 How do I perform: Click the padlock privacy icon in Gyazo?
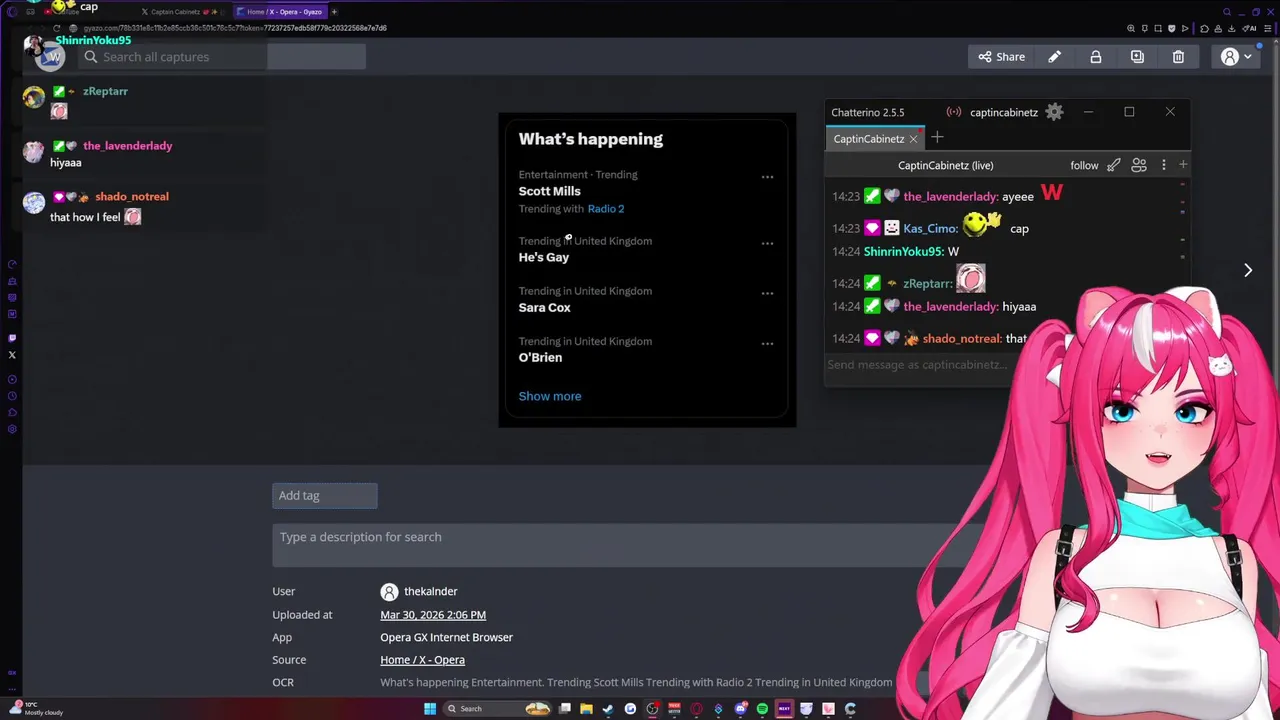pos(1096,57)
